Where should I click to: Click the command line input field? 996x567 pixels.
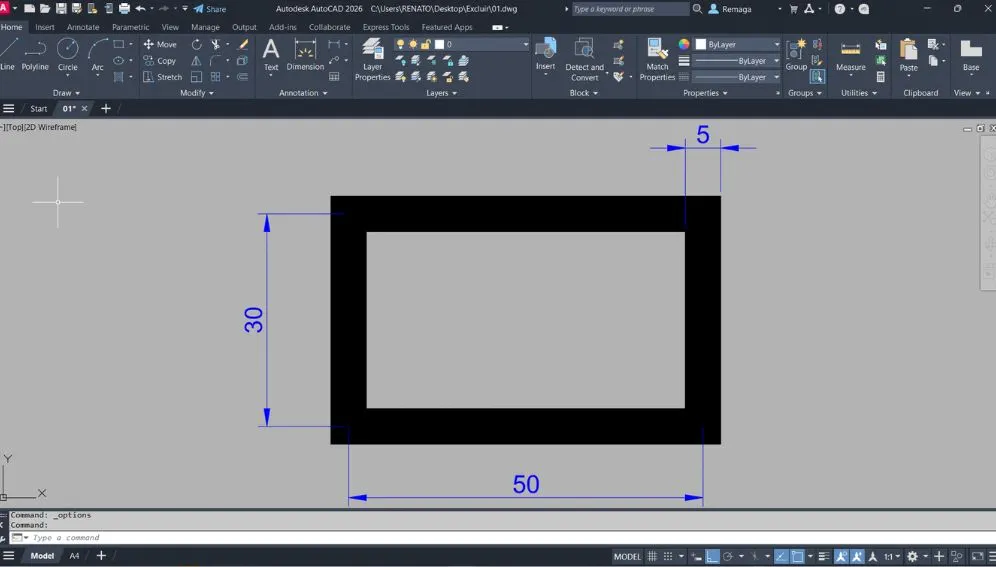(300, 538)
